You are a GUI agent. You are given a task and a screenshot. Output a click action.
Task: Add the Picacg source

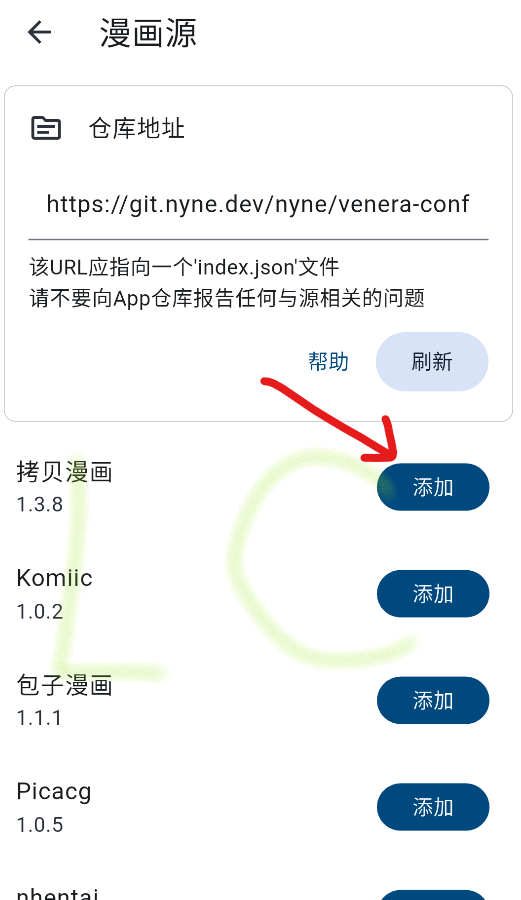coord(433,807)
